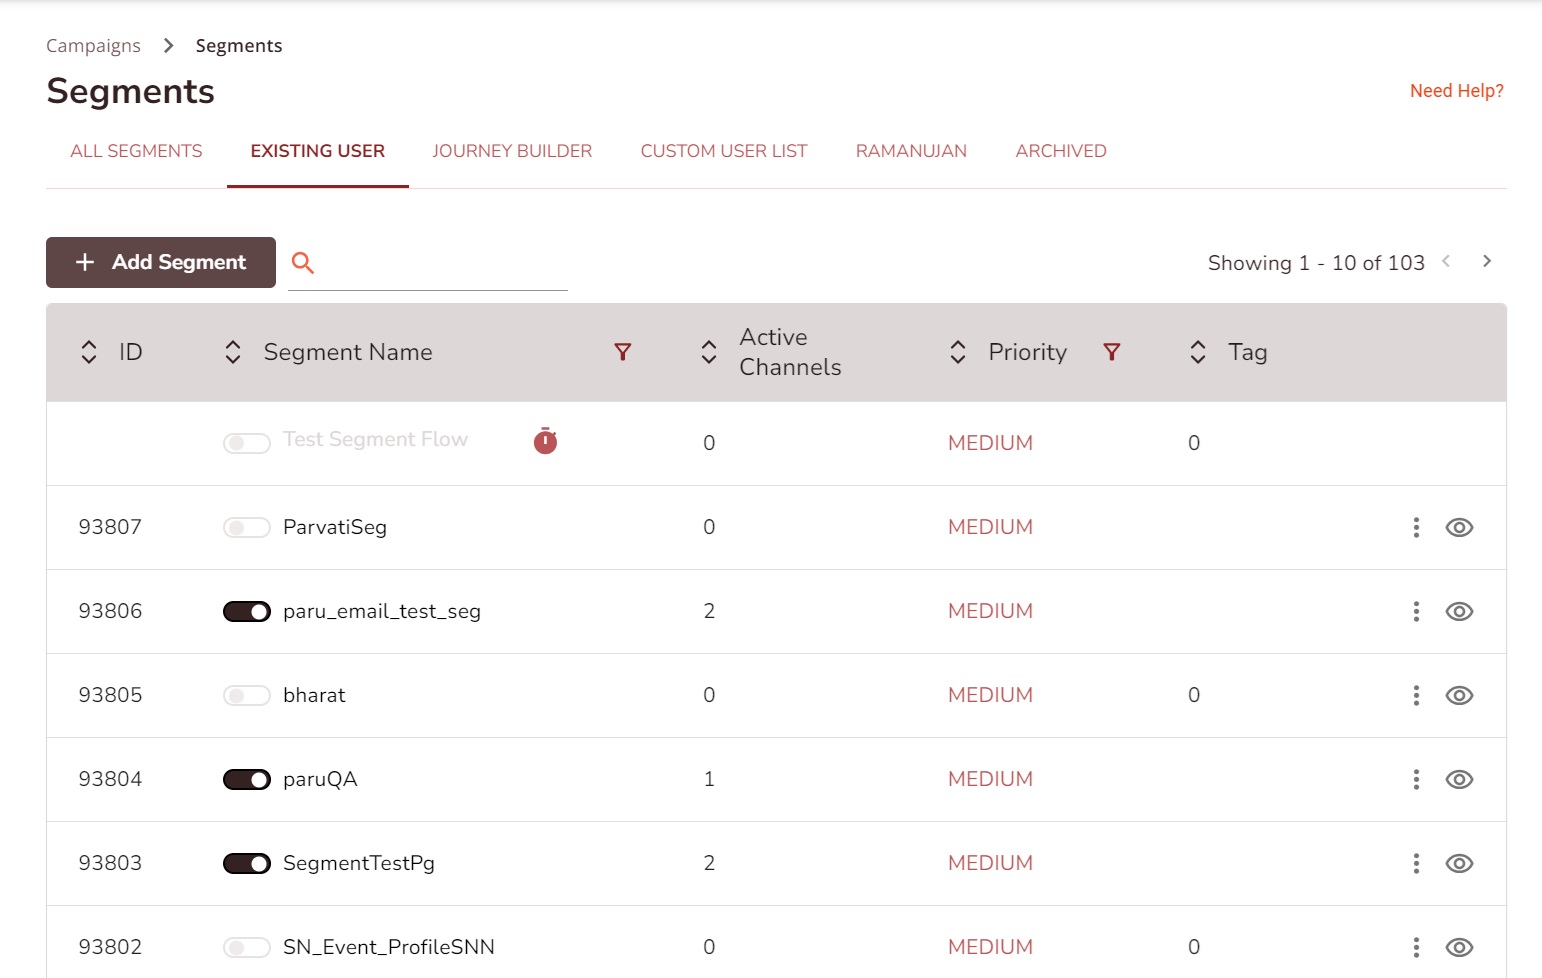Disable the paru_email_test_seg segment toggle
1542x978 pixels.
[x=246, y=612]
